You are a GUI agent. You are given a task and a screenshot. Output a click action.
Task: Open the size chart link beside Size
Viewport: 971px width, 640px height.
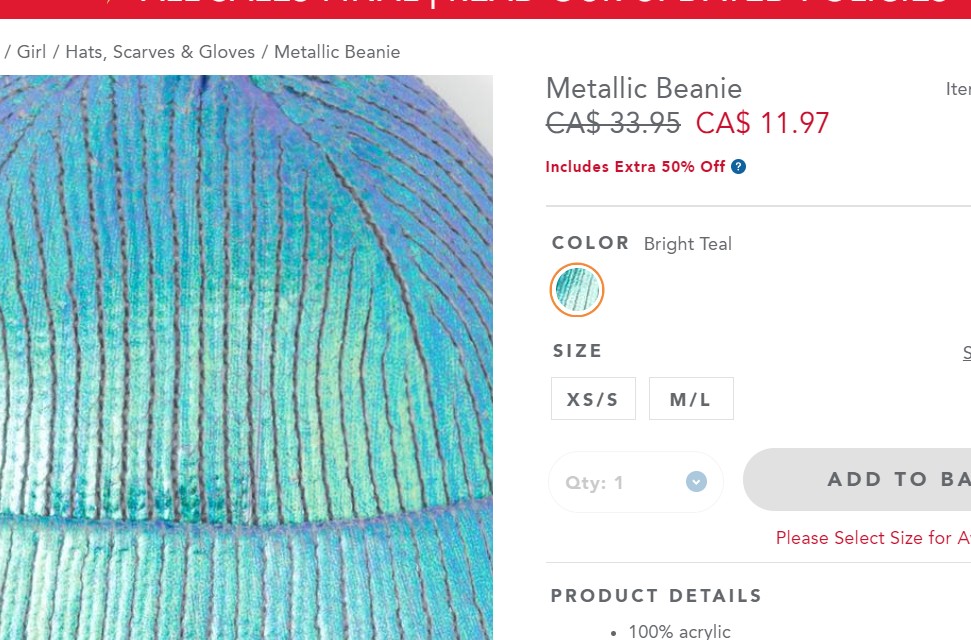coord(967,353)
